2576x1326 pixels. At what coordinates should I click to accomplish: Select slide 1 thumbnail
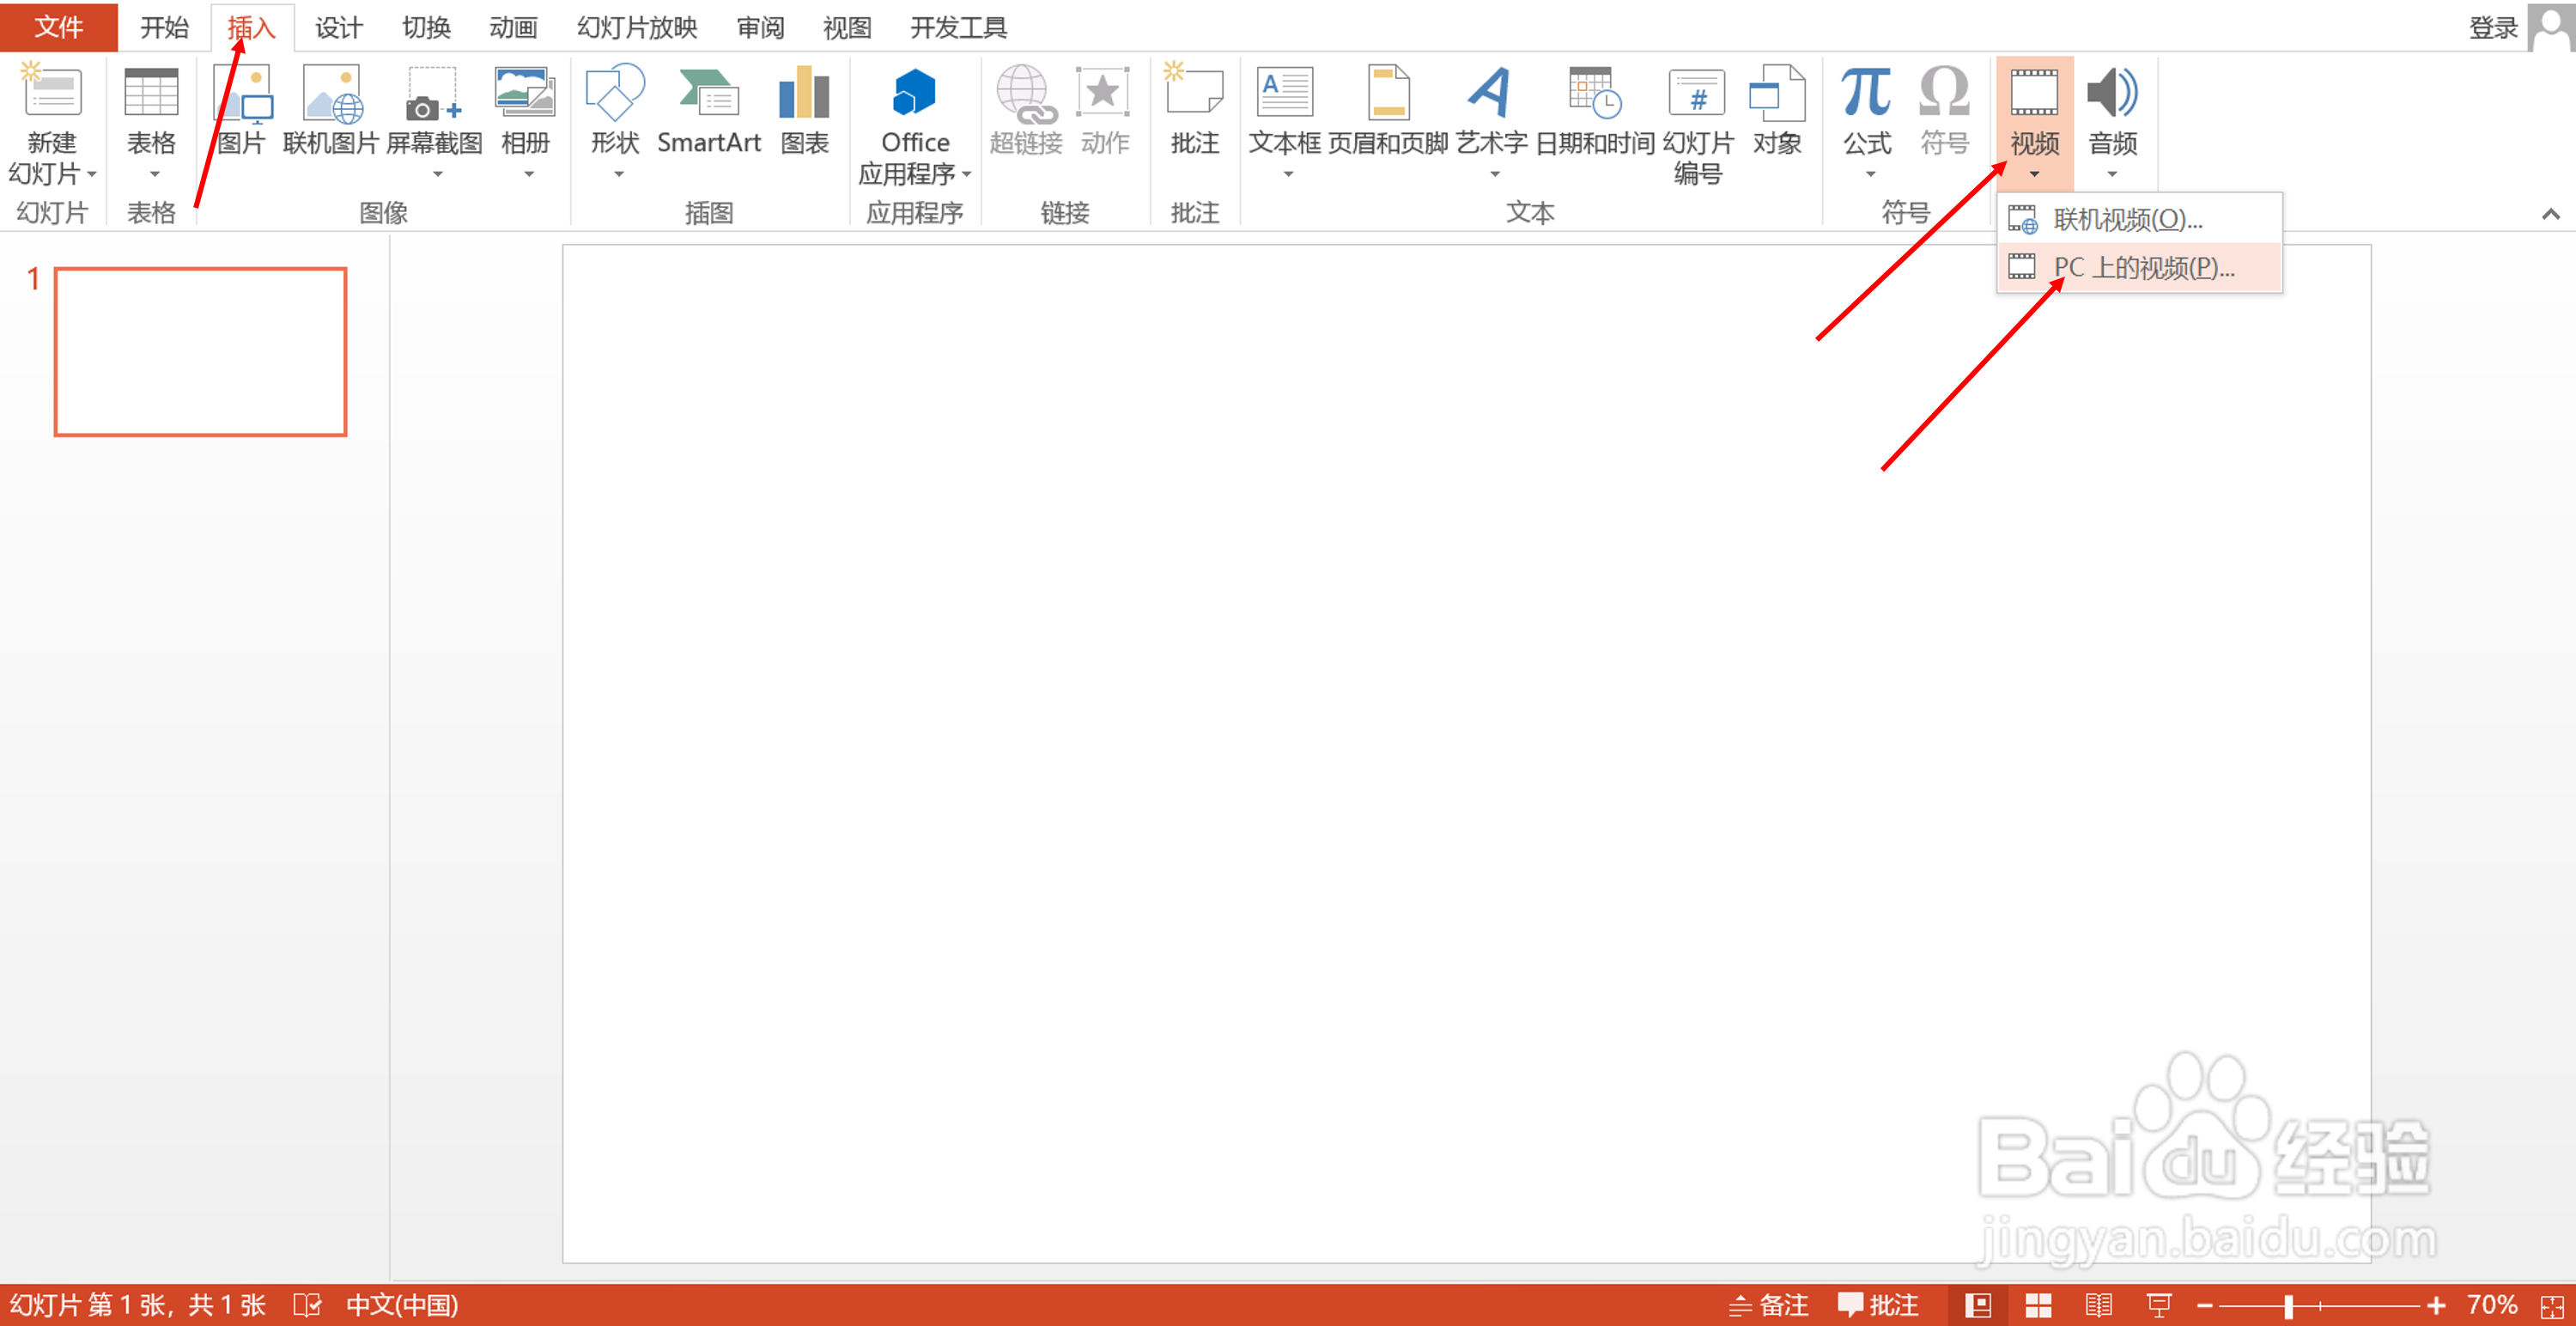(x=200, y=351)
